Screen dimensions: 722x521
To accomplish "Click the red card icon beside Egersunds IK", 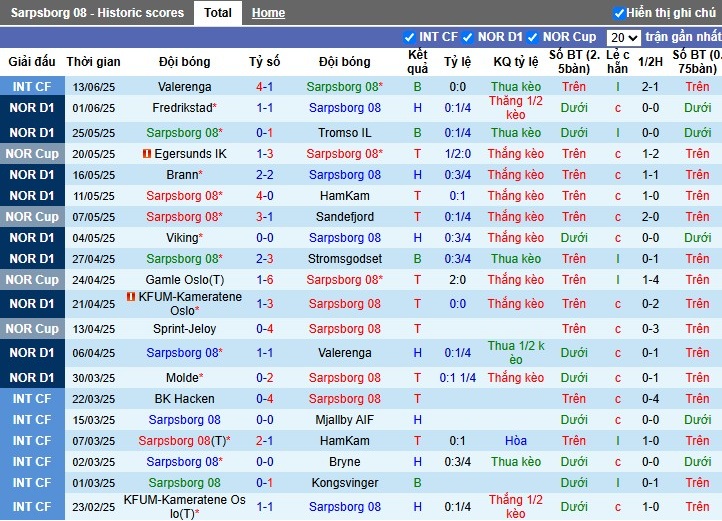I will (147, 154).
